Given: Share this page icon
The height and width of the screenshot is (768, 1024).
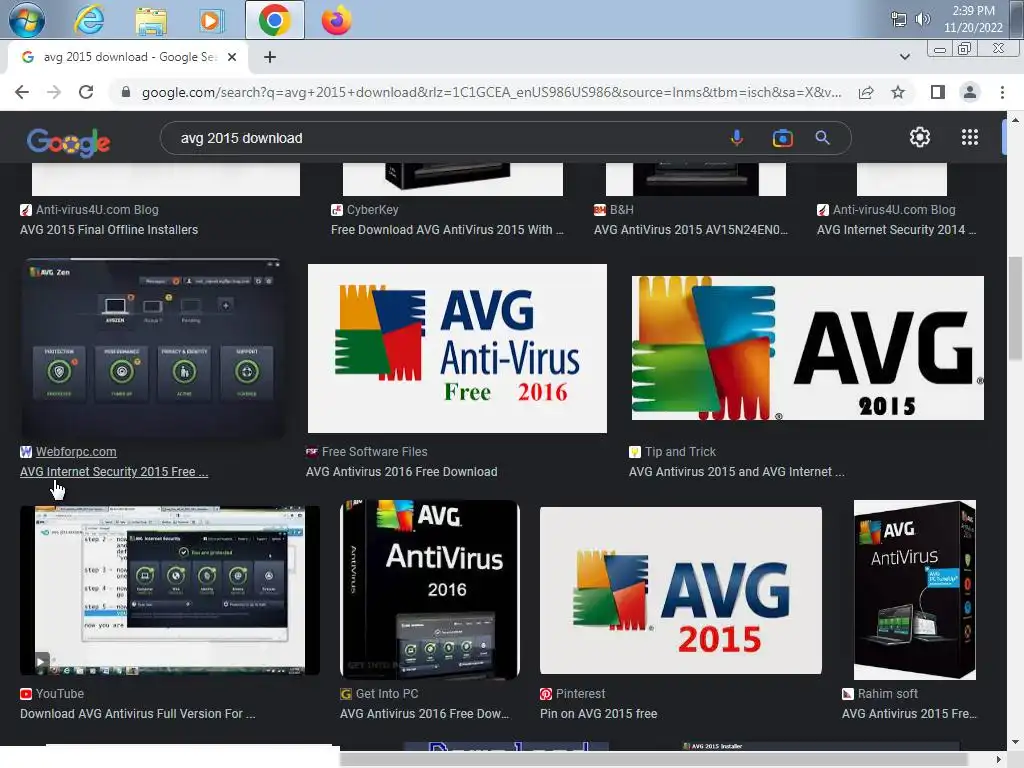Looking at the screenshot, I should pyautogui.click(x=866, y=92).
